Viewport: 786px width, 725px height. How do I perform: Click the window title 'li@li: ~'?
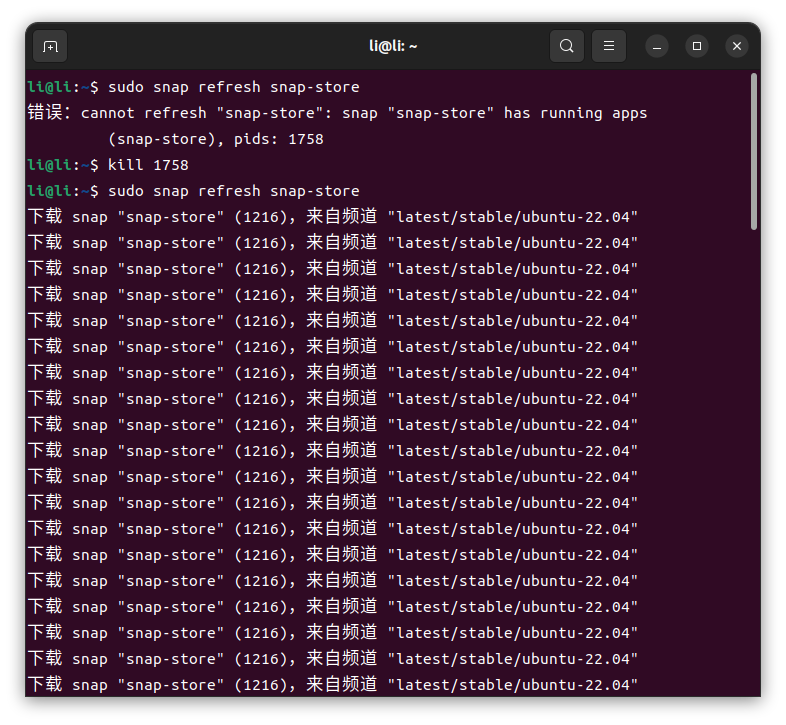(393, 46)
